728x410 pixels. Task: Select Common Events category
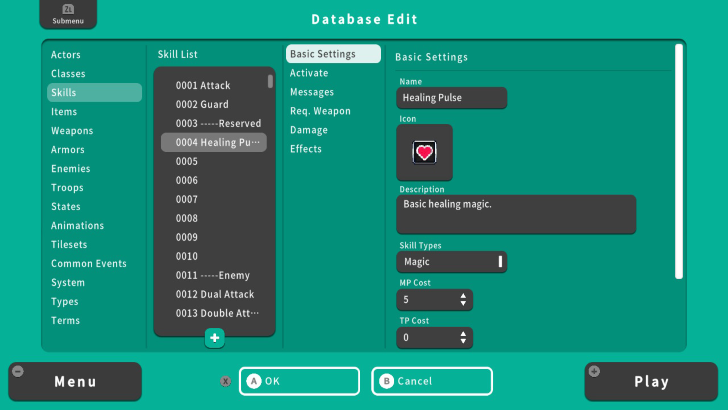coord(94,264)
